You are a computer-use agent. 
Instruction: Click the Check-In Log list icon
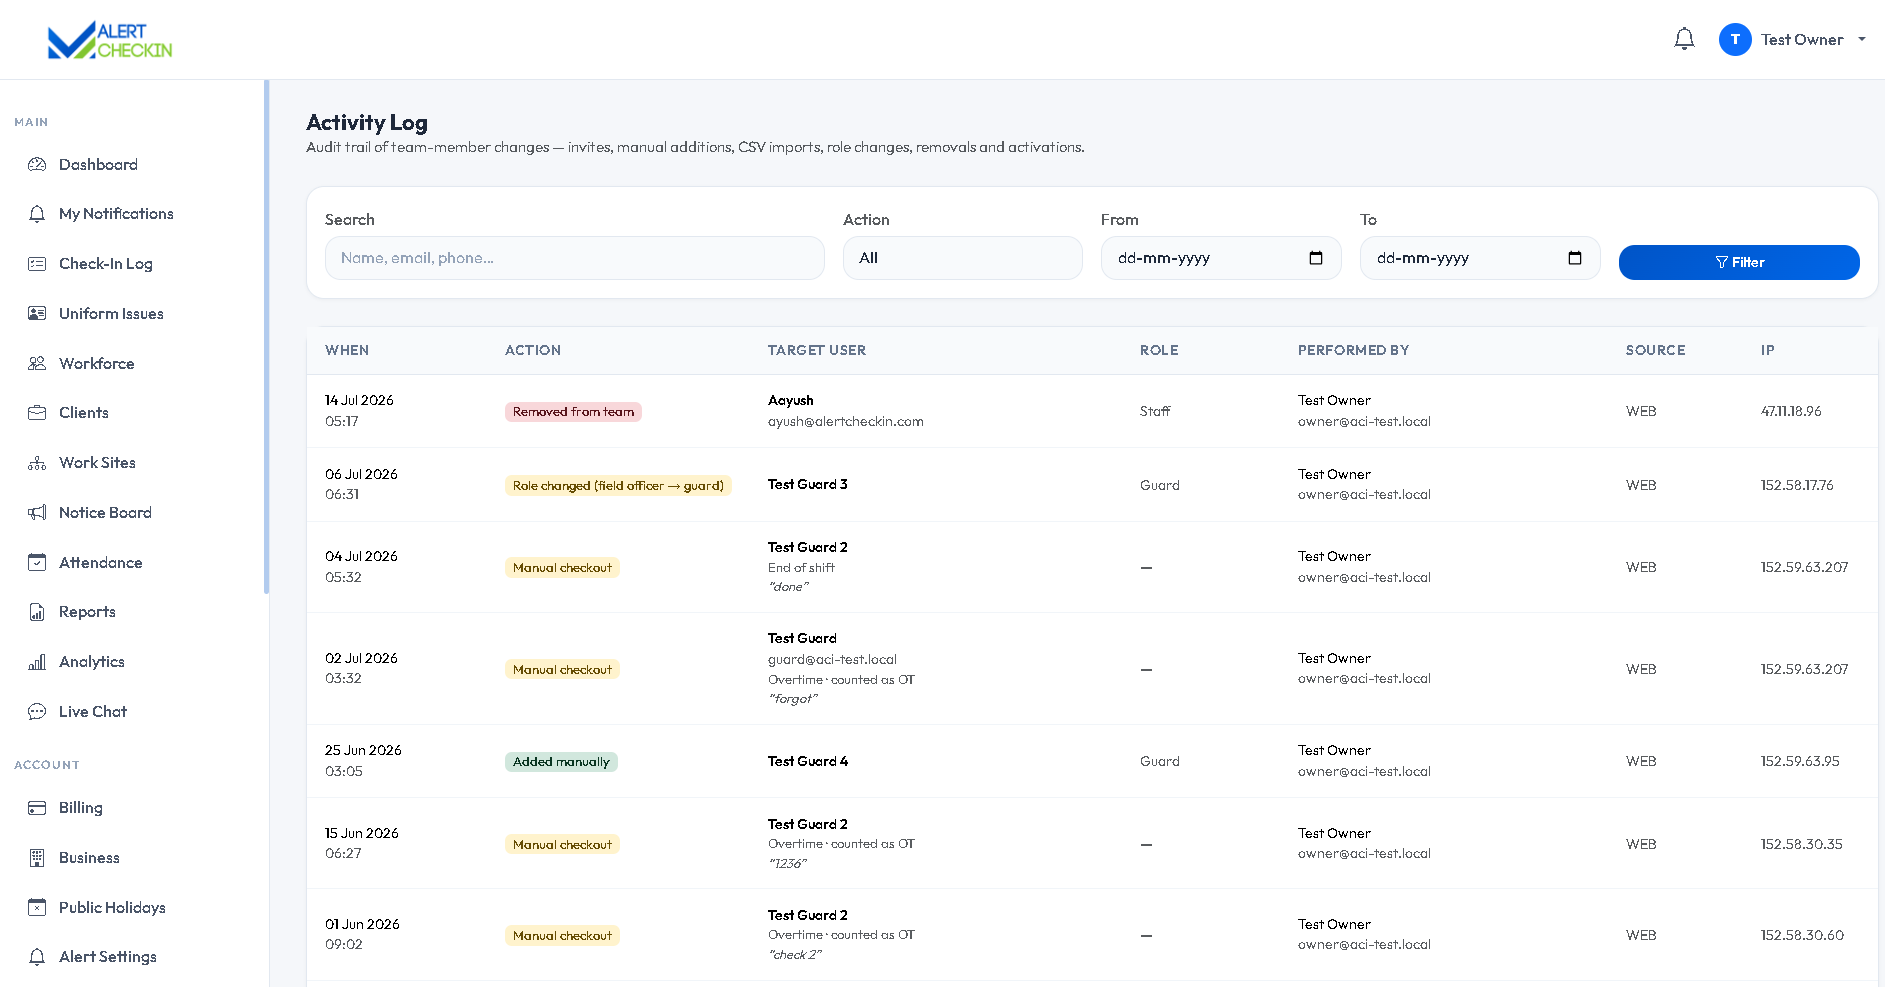tap(37, 264)
